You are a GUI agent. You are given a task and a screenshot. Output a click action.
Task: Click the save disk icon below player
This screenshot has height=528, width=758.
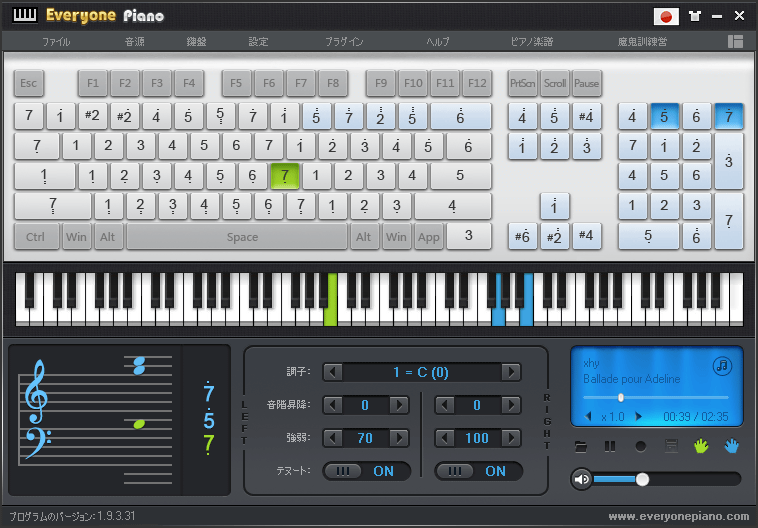tap(671, 446)
